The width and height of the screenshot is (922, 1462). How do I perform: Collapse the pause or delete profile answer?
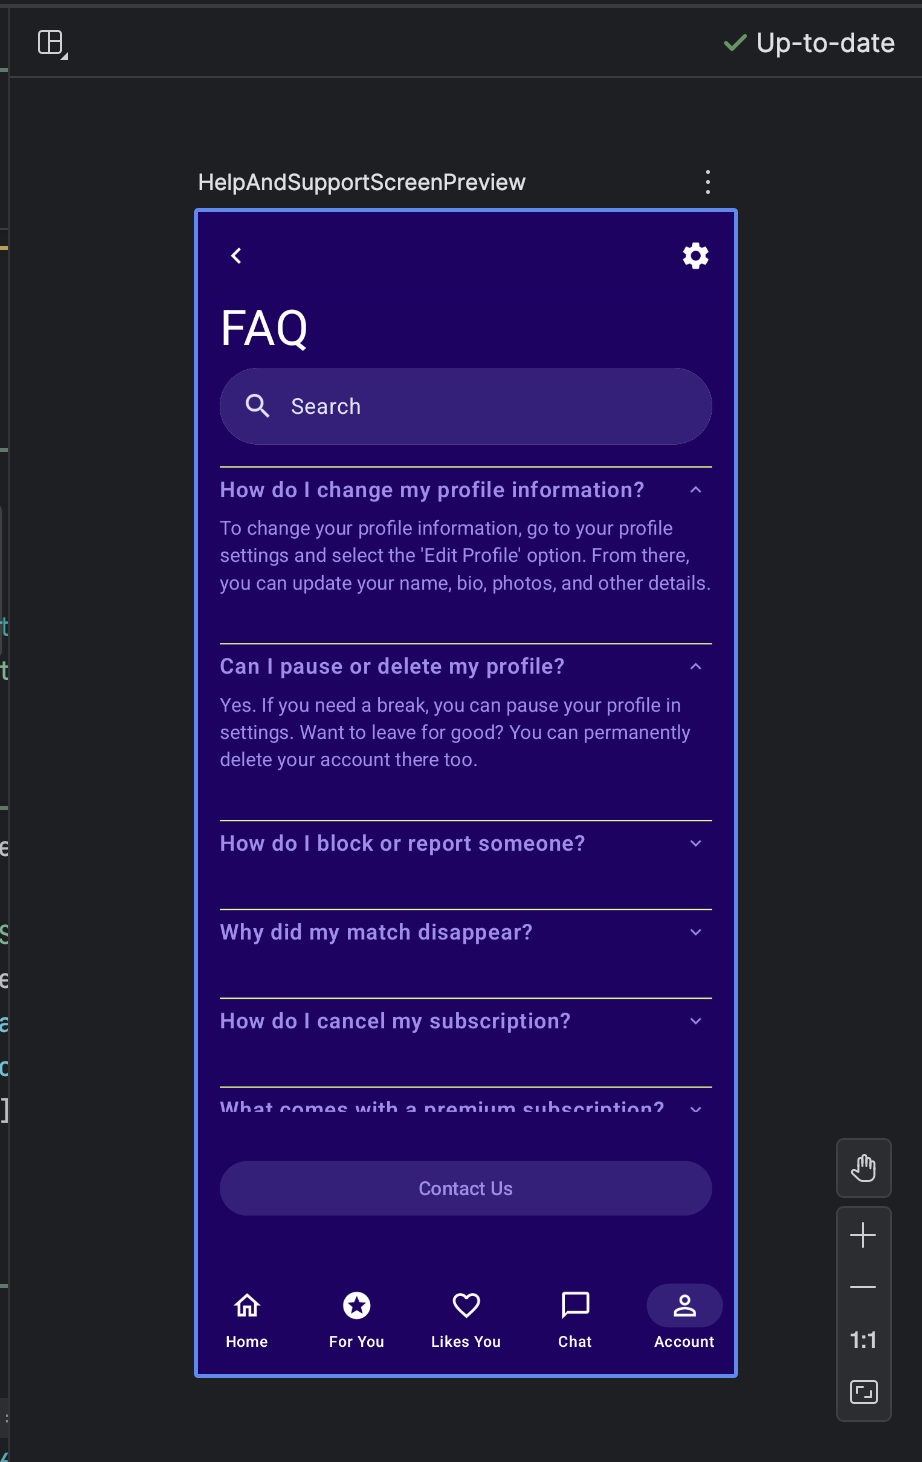coord(696,667)
